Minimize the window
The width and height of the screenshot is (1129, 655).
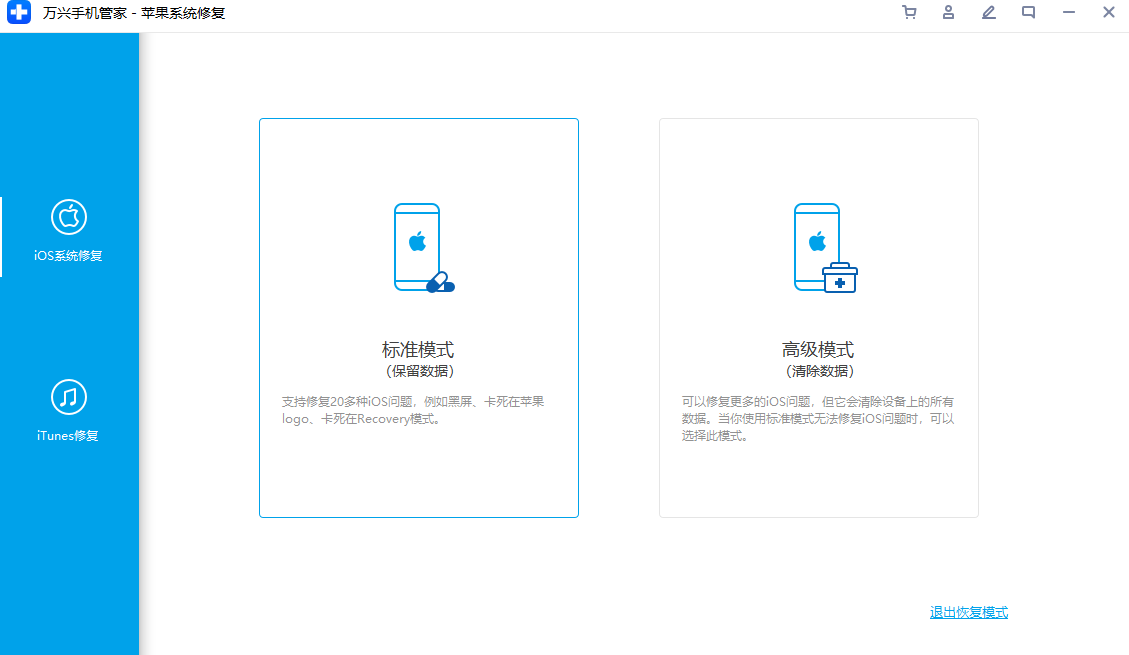(1069, 12)
